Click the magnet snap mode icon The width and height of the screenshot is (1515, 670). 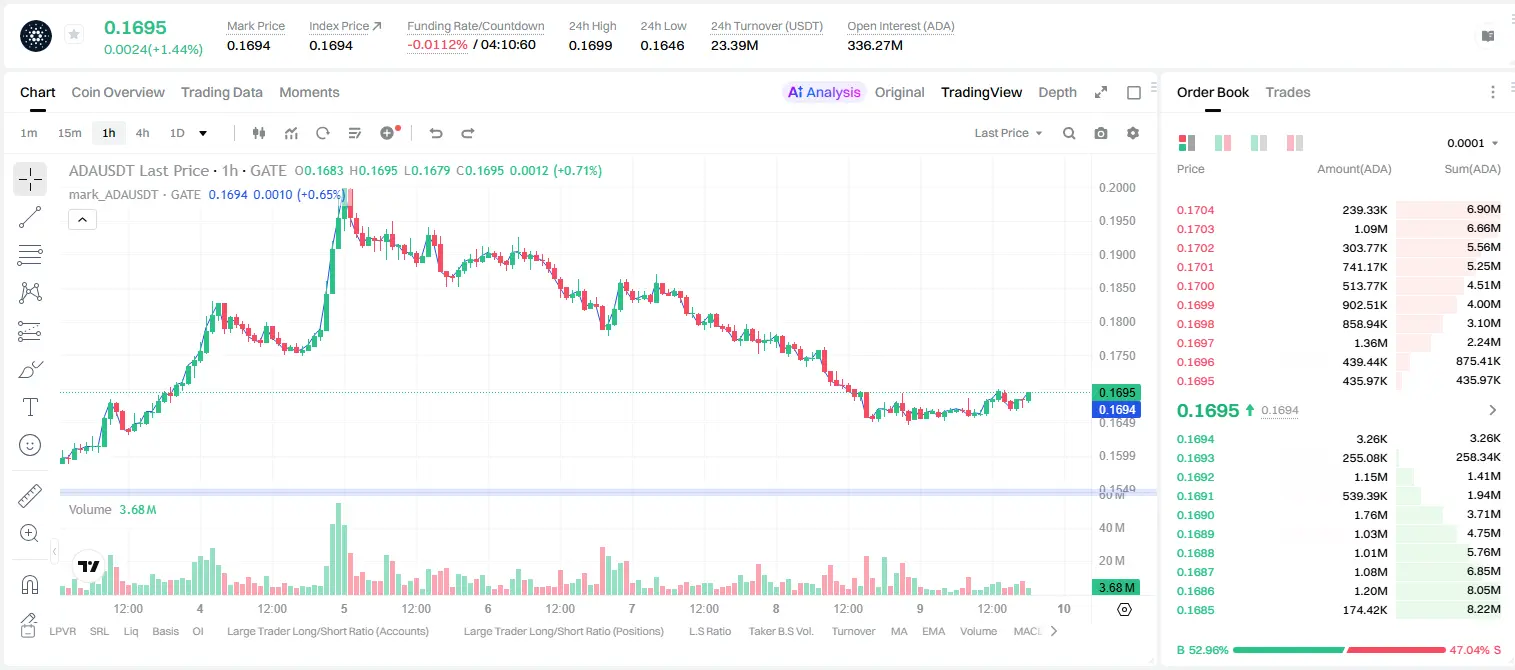pyautogui.click(x=30, y=584)
